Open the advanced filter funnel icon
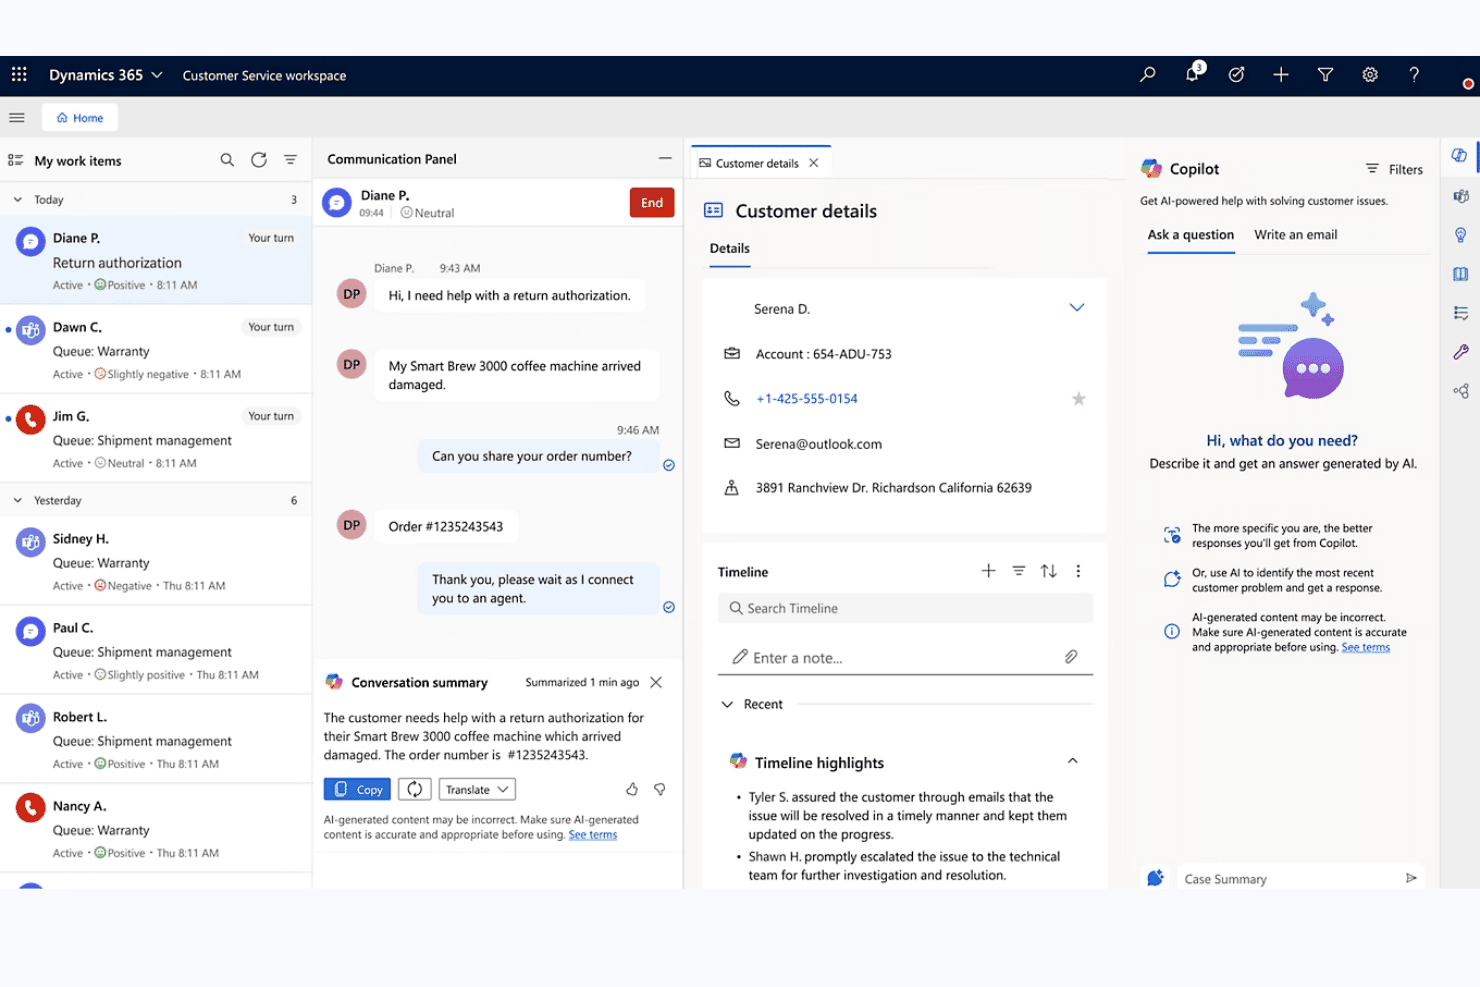Viewport: 1480px width, 987px height. tap(1326, 75)
